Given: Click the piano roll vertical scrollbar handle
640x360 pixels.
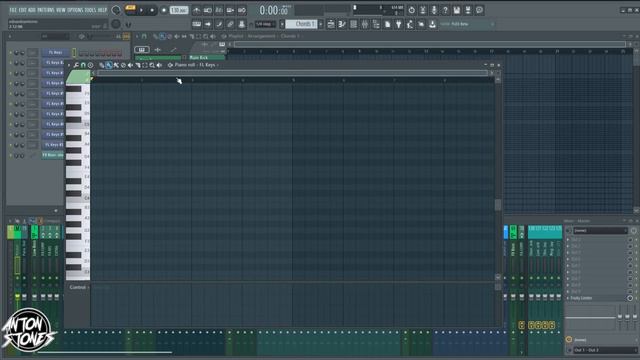Looking at the screenshot, I should [x=498, y=205].
